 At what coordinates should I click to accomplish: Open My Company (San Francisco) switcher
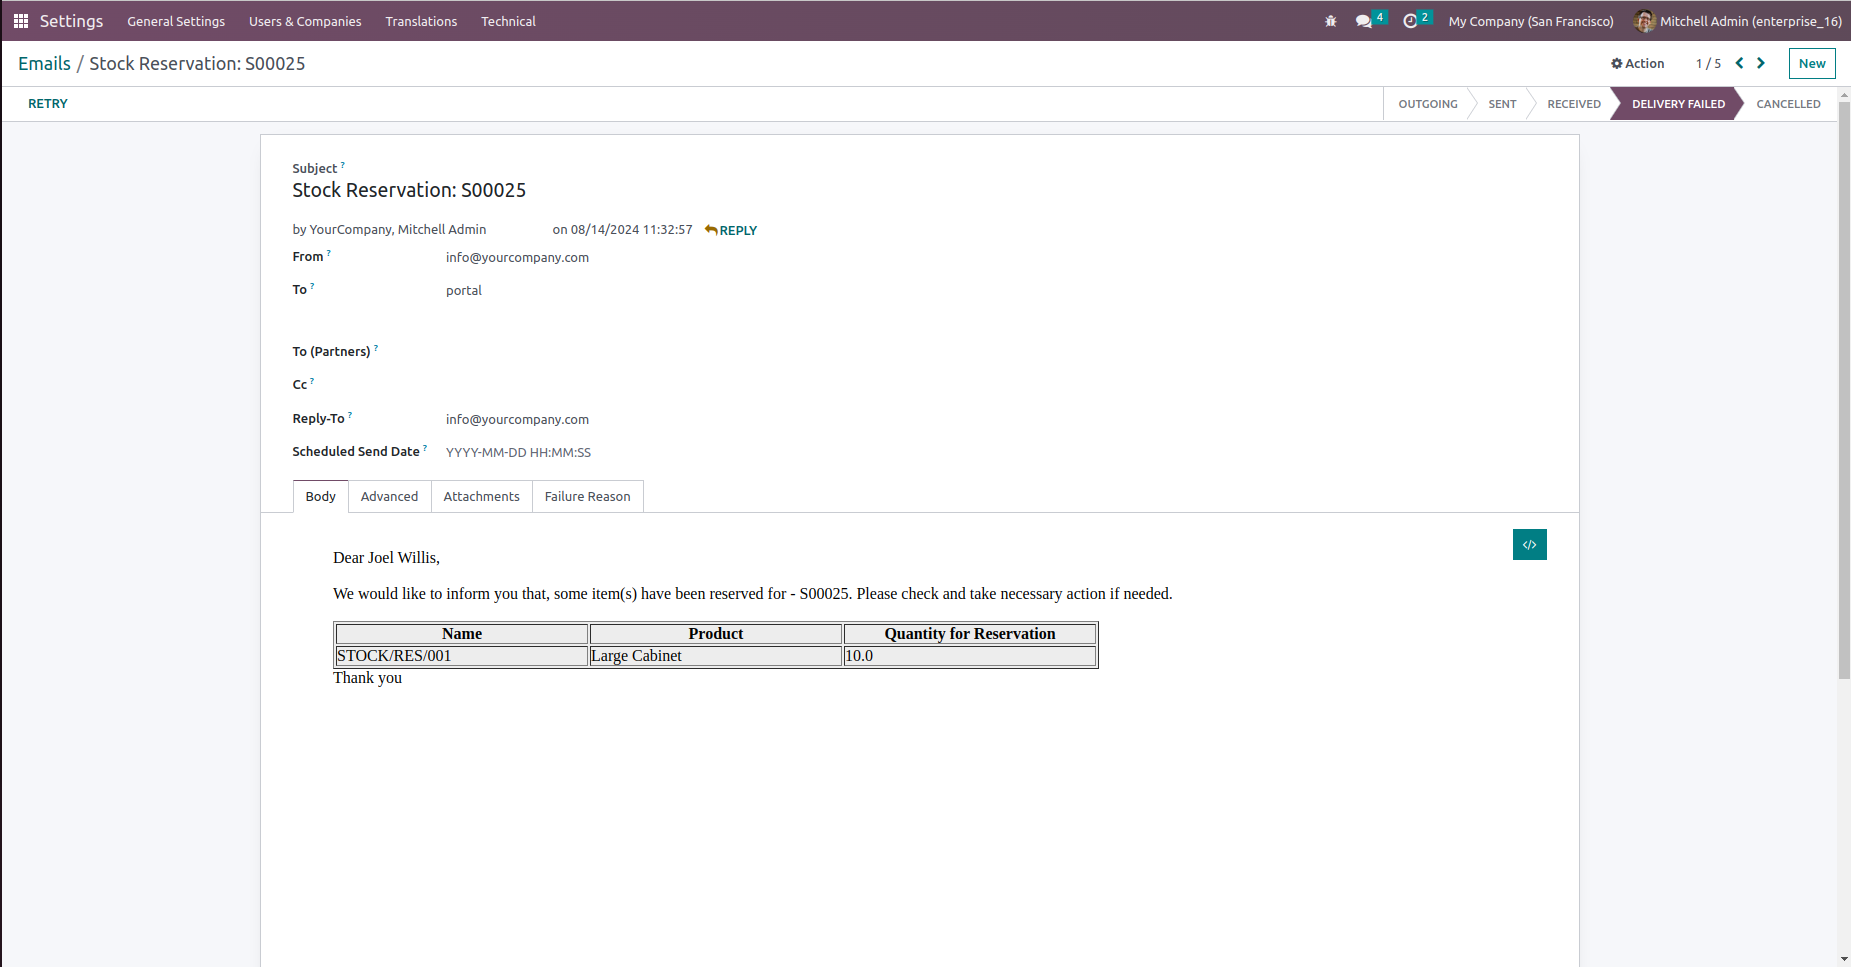1531,21
